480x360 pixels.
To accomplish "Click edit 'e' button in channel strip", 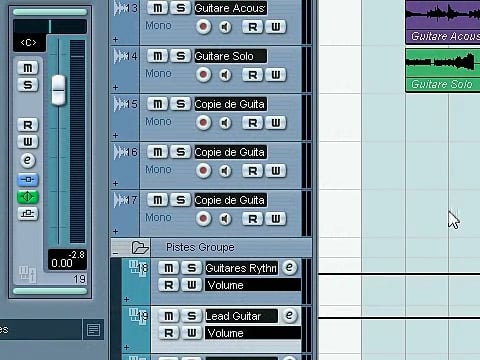I will pos(28,160).
